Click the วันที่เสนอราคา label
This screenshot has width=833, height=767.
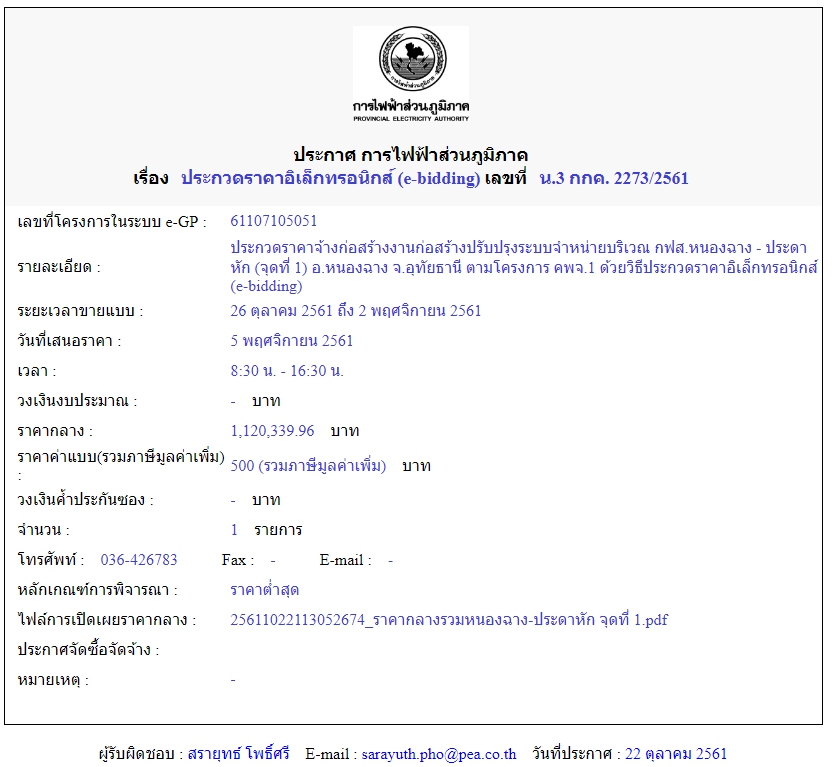(x=69, y=340)
